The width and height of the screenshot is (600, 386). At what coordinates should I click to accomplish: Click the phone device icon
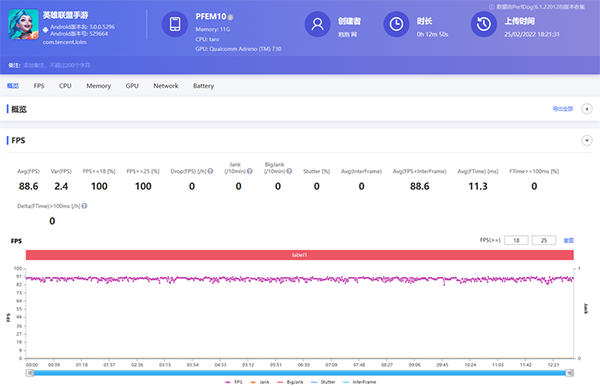pos(175,24)
